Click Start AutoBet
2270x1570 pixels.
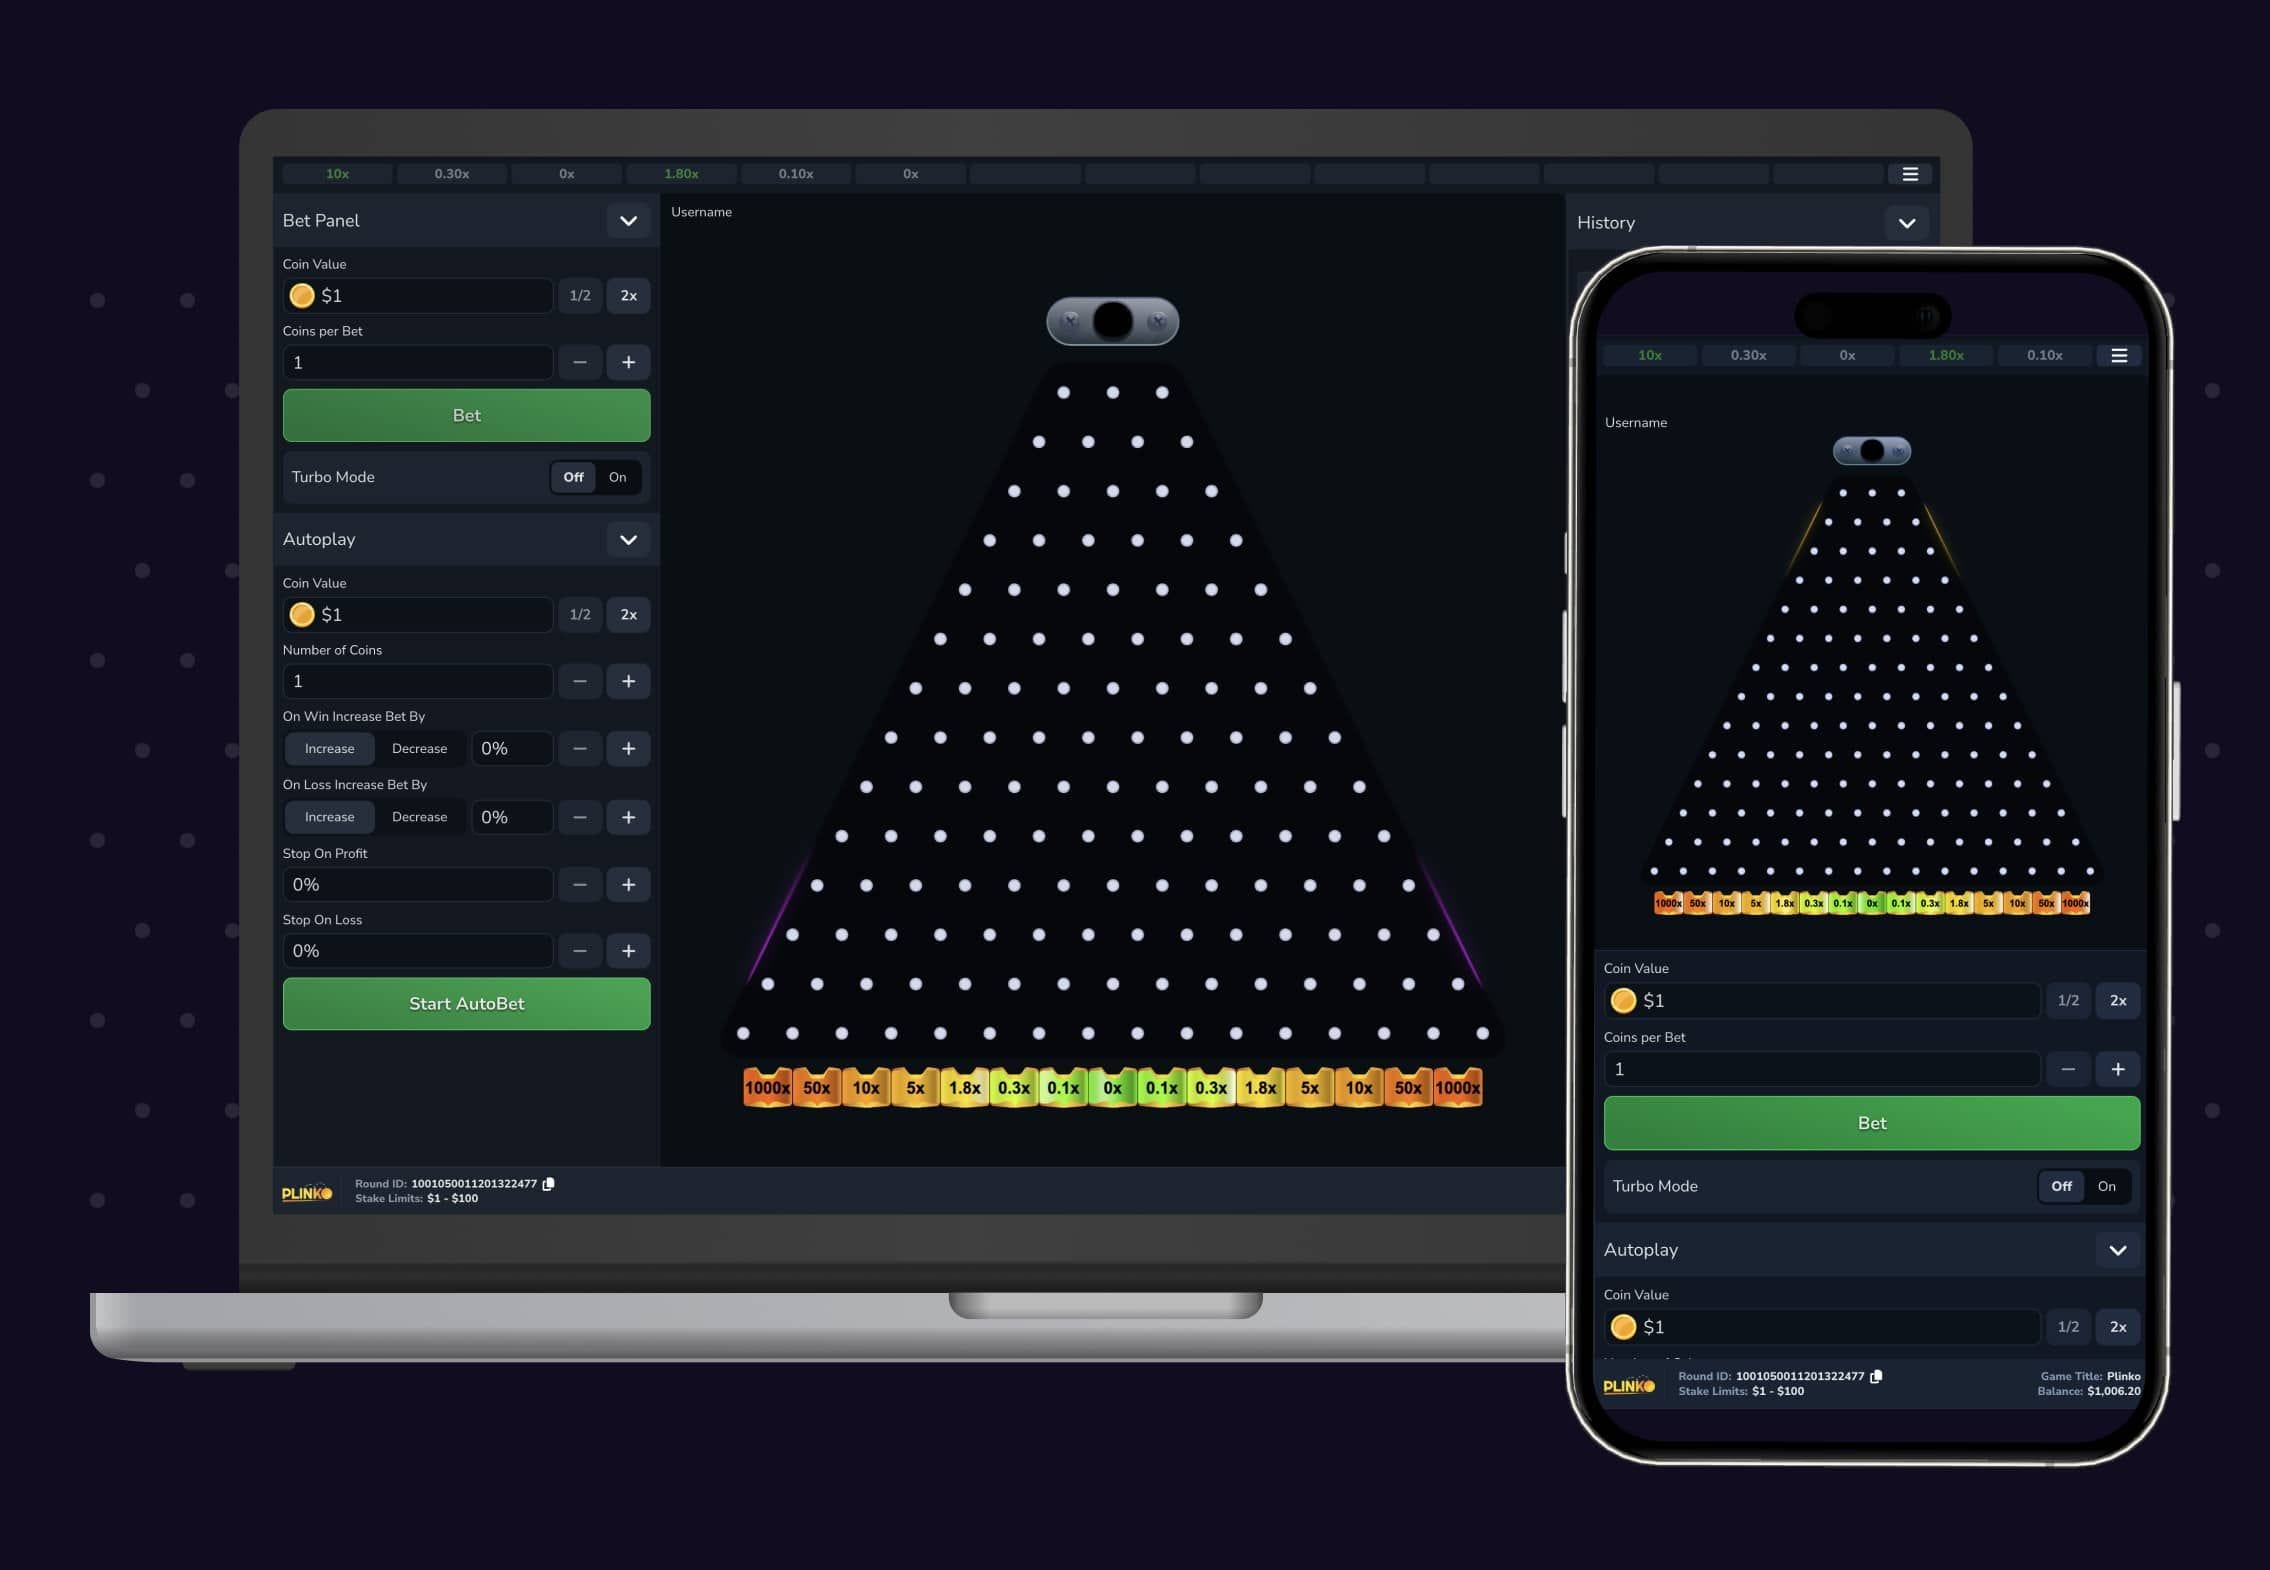pyautogui.click(x=466, y=1003)
